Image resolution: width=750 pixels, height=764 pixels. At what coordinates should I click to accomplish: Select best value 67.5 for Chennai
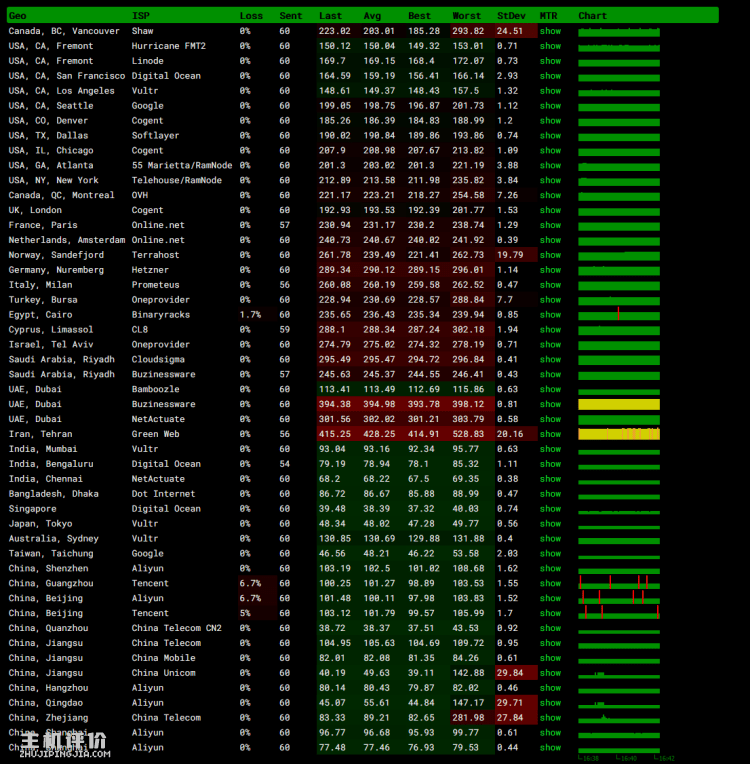pos(419,479)
